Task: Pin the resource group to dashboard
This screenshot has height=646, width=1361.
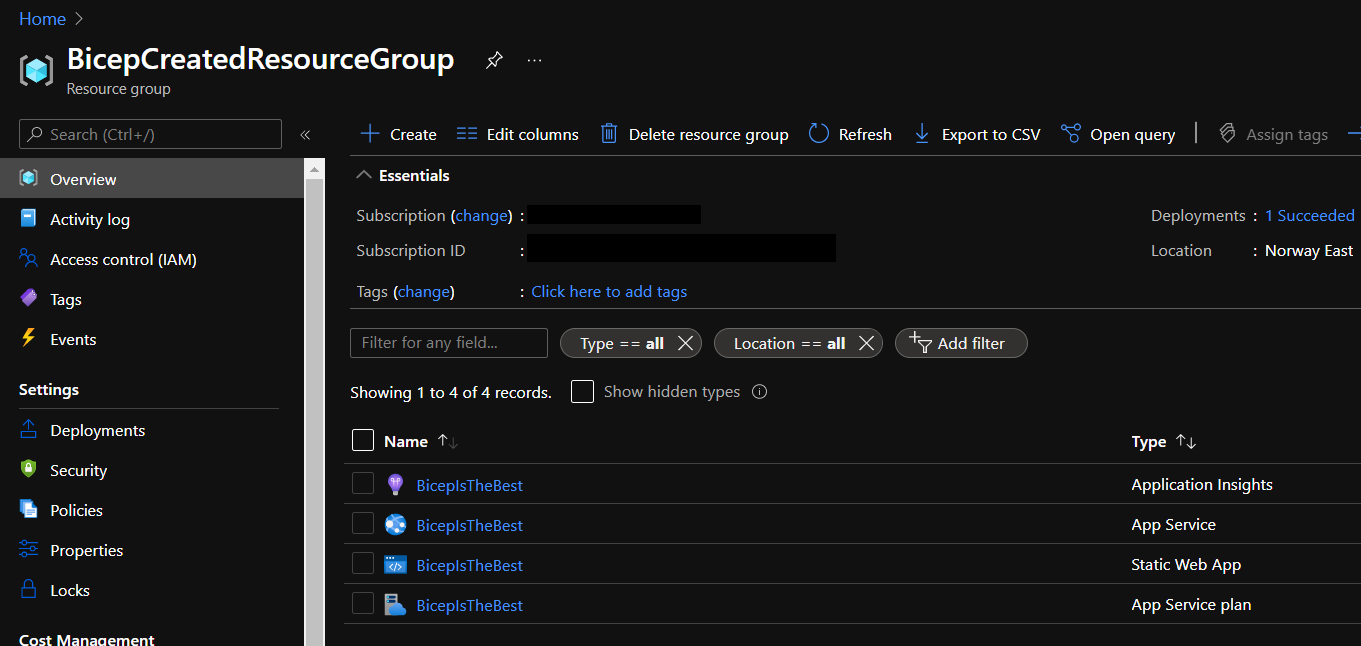Action: click(493, 61)
